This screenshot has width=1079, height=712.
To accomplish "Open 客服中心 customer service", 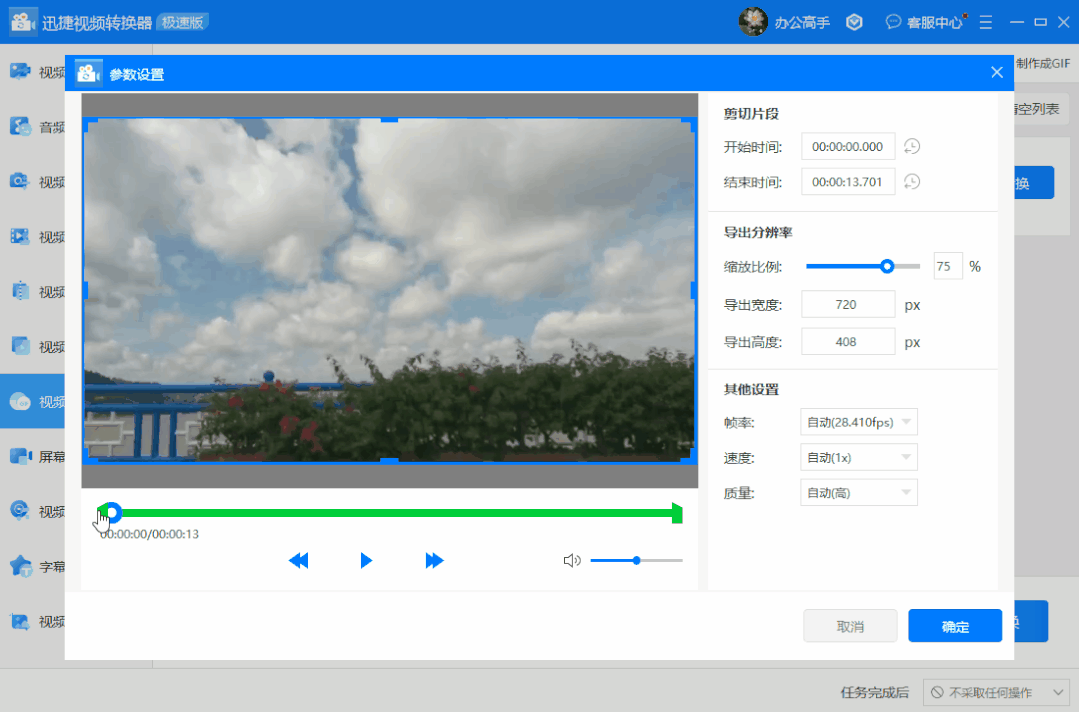I will click(x=924, y=23).
